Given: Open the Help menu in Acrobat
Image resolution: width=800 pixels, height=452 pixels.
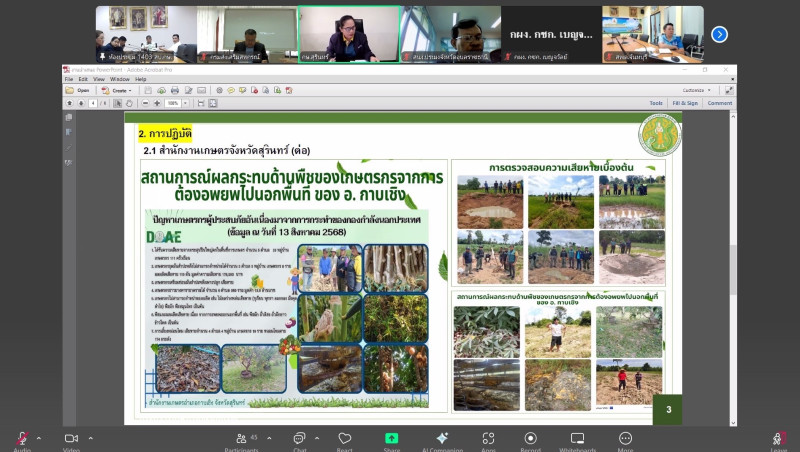Looking at the screenshot, I should coord(141,79).
